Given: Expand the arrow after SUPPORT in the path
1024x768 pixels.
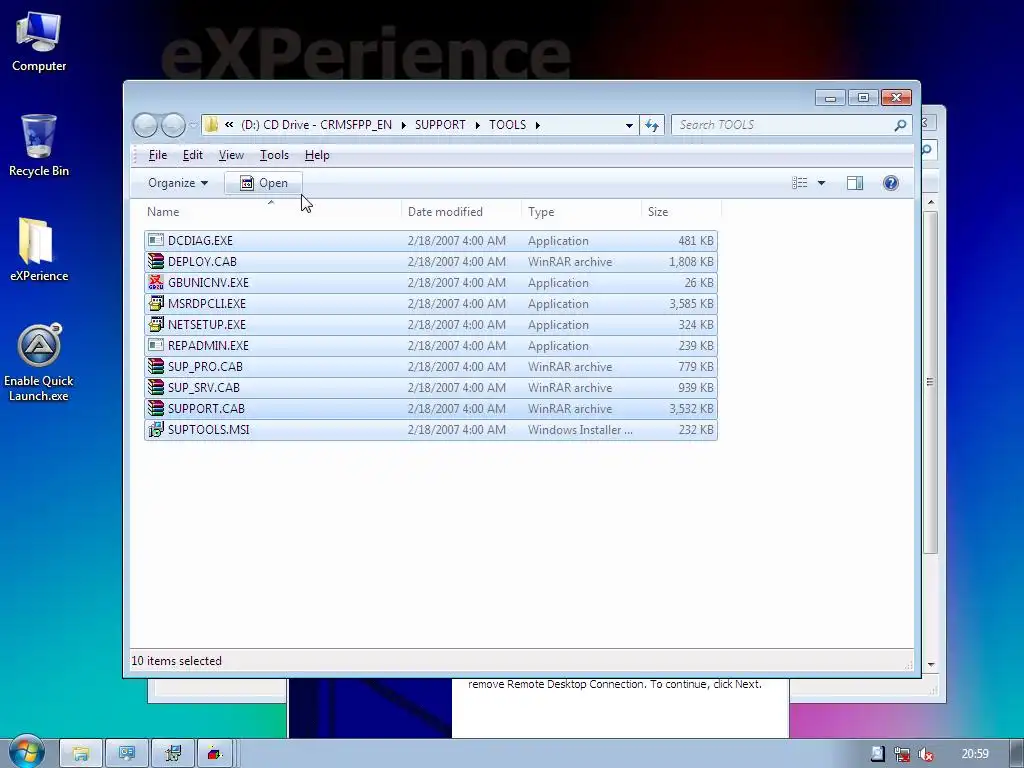Looking at the screenshot, I should pyautogui.click(x=477, y=125).
